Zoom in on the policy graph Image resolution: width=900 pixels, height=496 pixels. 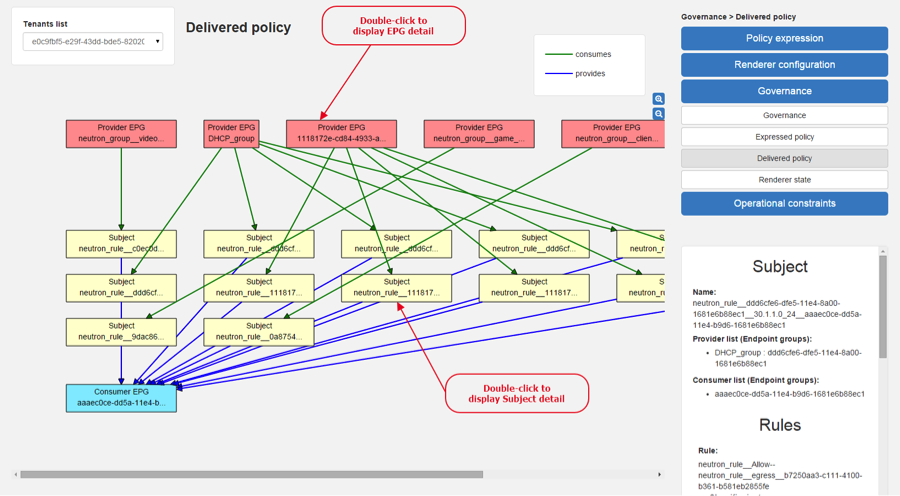point(658,99)
